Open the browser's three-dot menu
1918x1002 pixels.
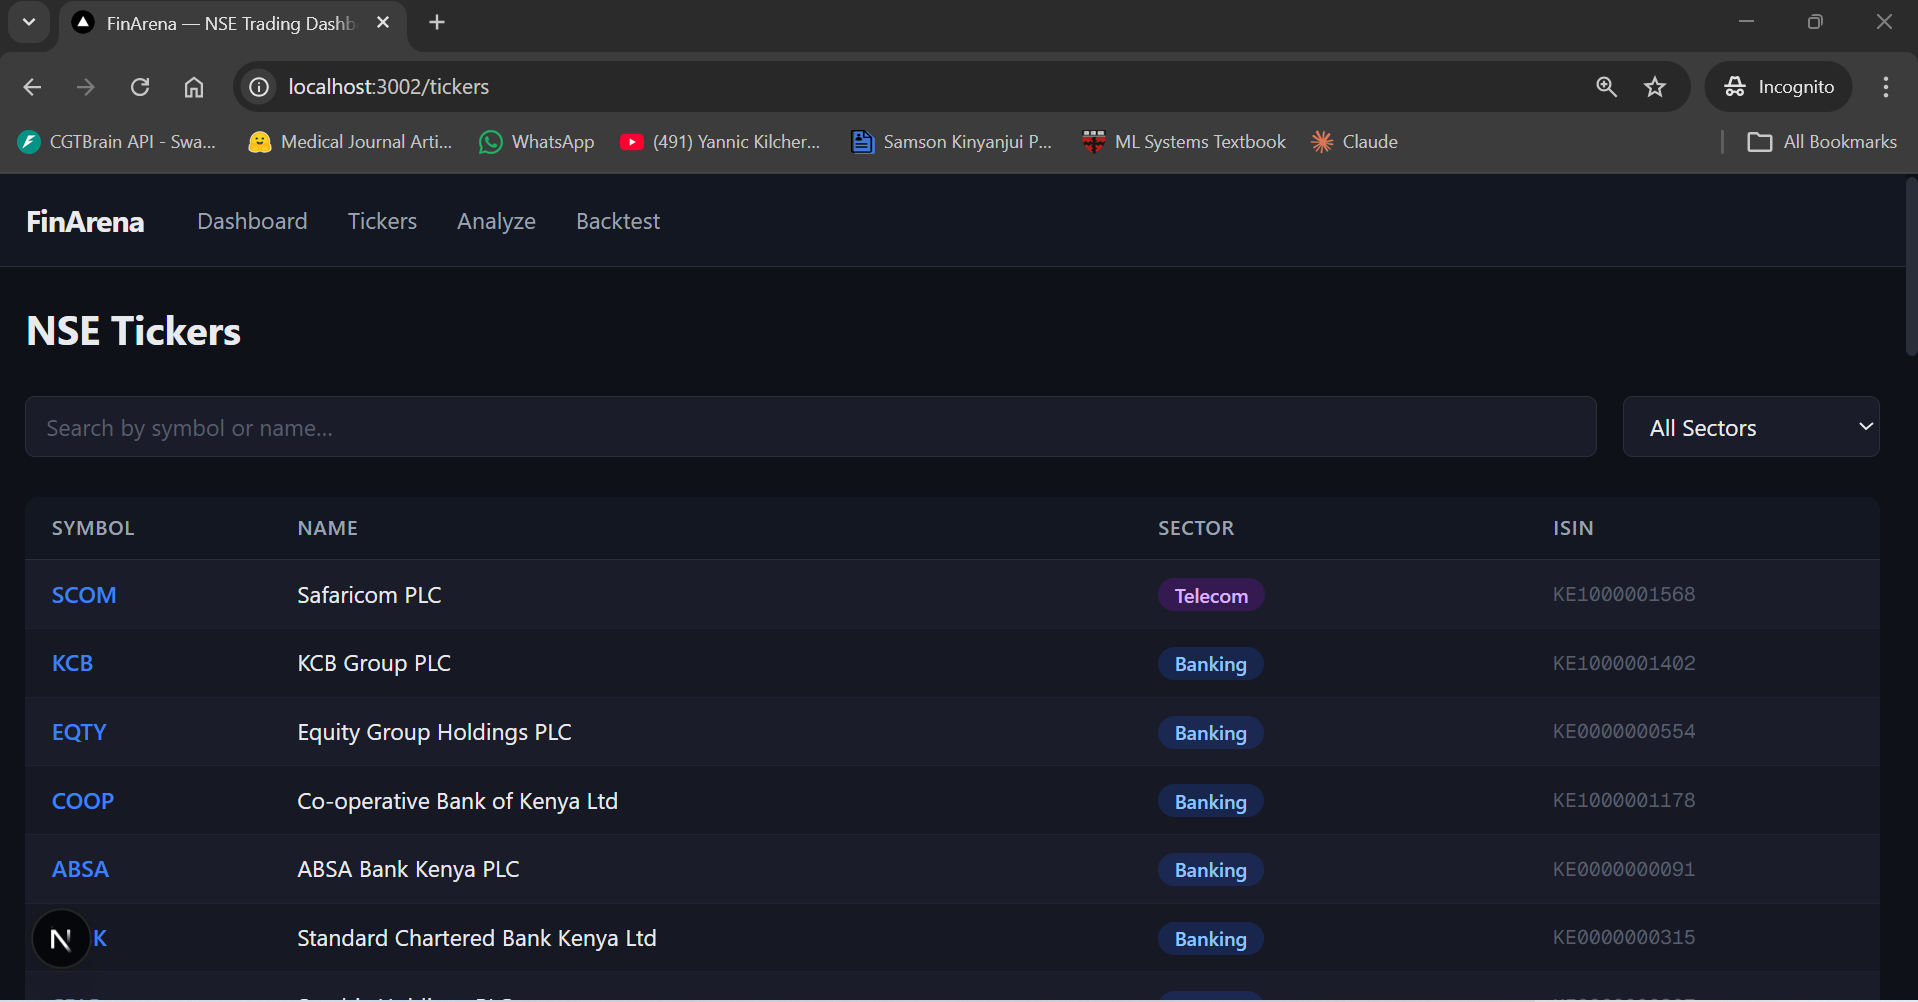tap(1886, 87)
